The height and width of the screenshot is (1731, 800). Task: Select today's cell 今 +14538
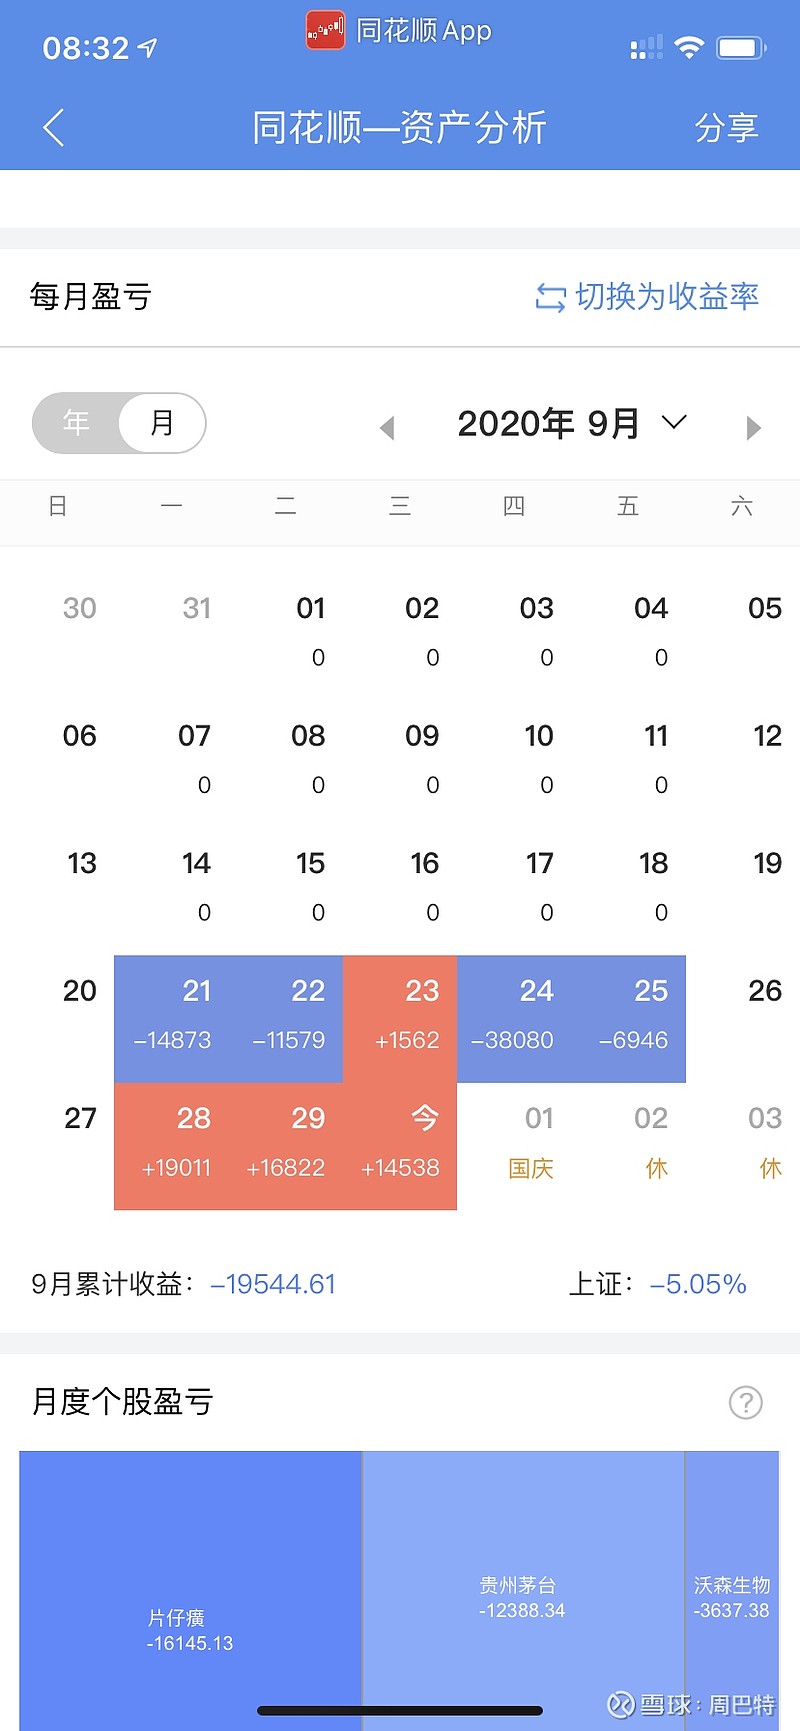(x=400, y=1146)
